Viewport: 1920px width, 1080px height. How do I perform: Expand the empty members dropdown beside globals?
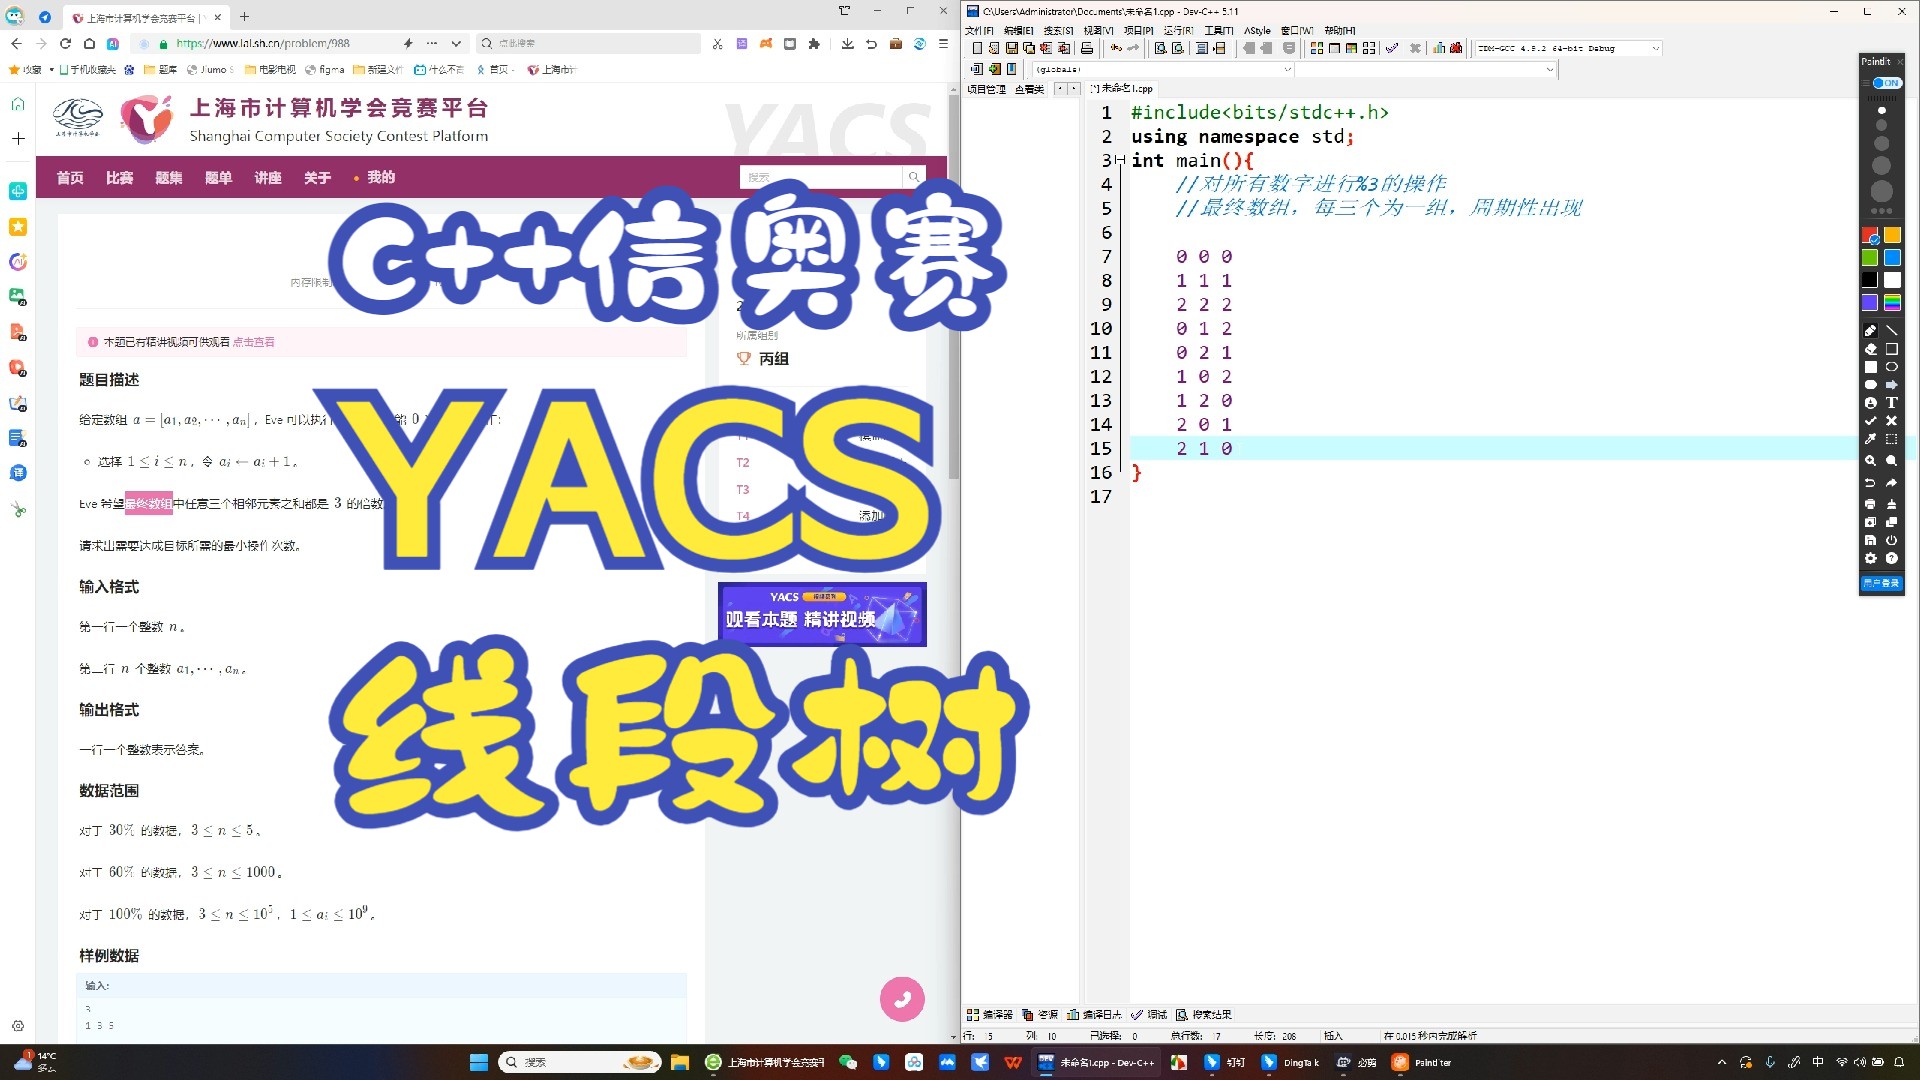click(1426, 69)
